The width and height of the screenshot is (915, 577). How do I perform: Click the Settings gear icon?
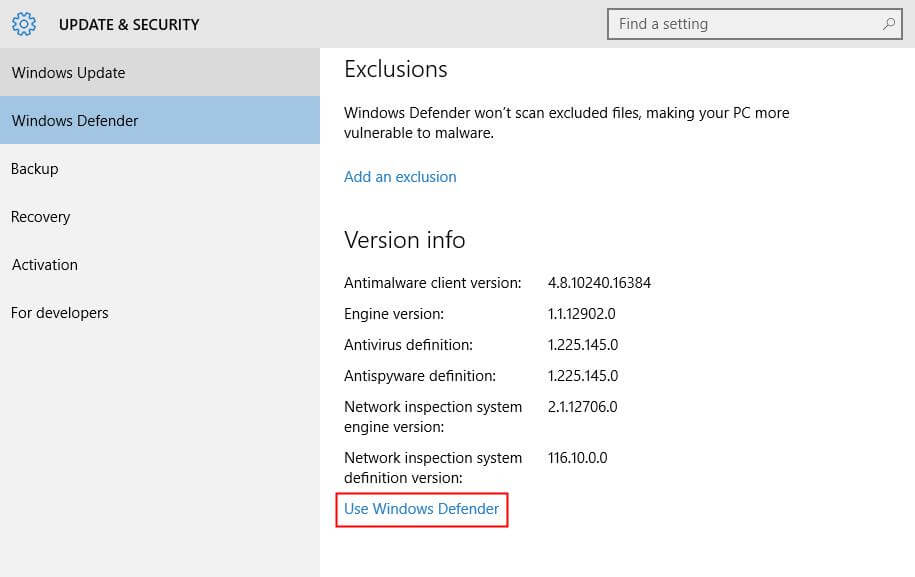pyautogui.click(x=24, y=23)
